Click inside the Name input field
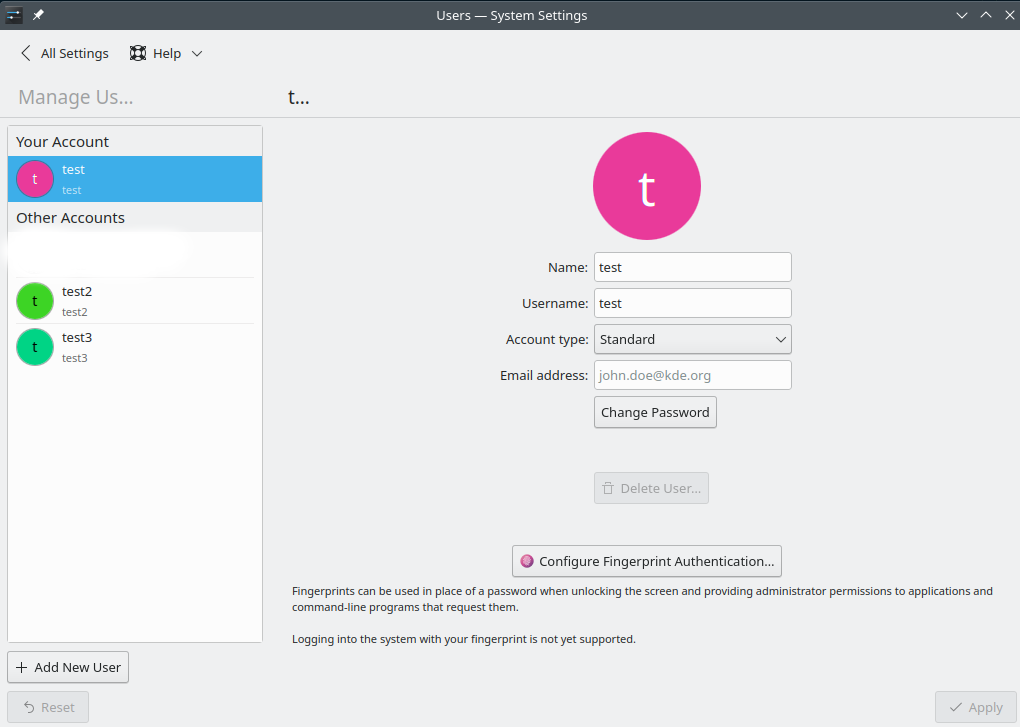The height and width of the screenshot is (727, 1020). tap(692, 267)
